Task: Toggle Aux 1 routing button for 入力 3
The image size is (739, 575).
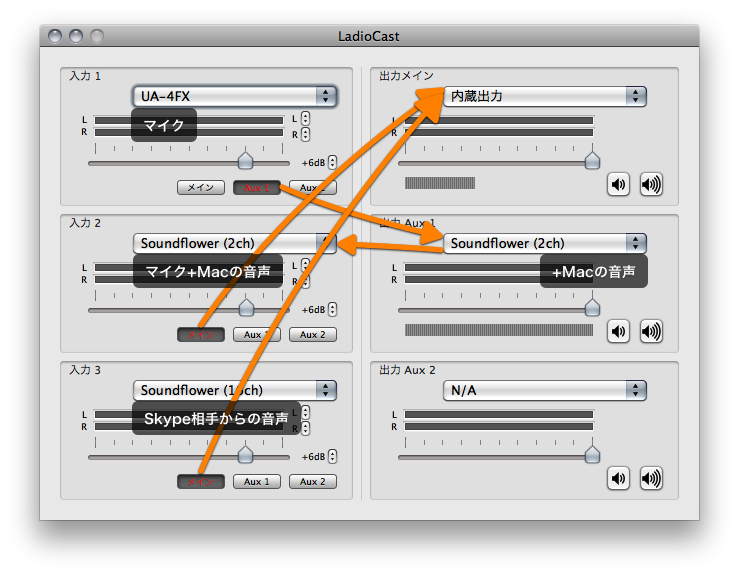Action: point(257,482)
